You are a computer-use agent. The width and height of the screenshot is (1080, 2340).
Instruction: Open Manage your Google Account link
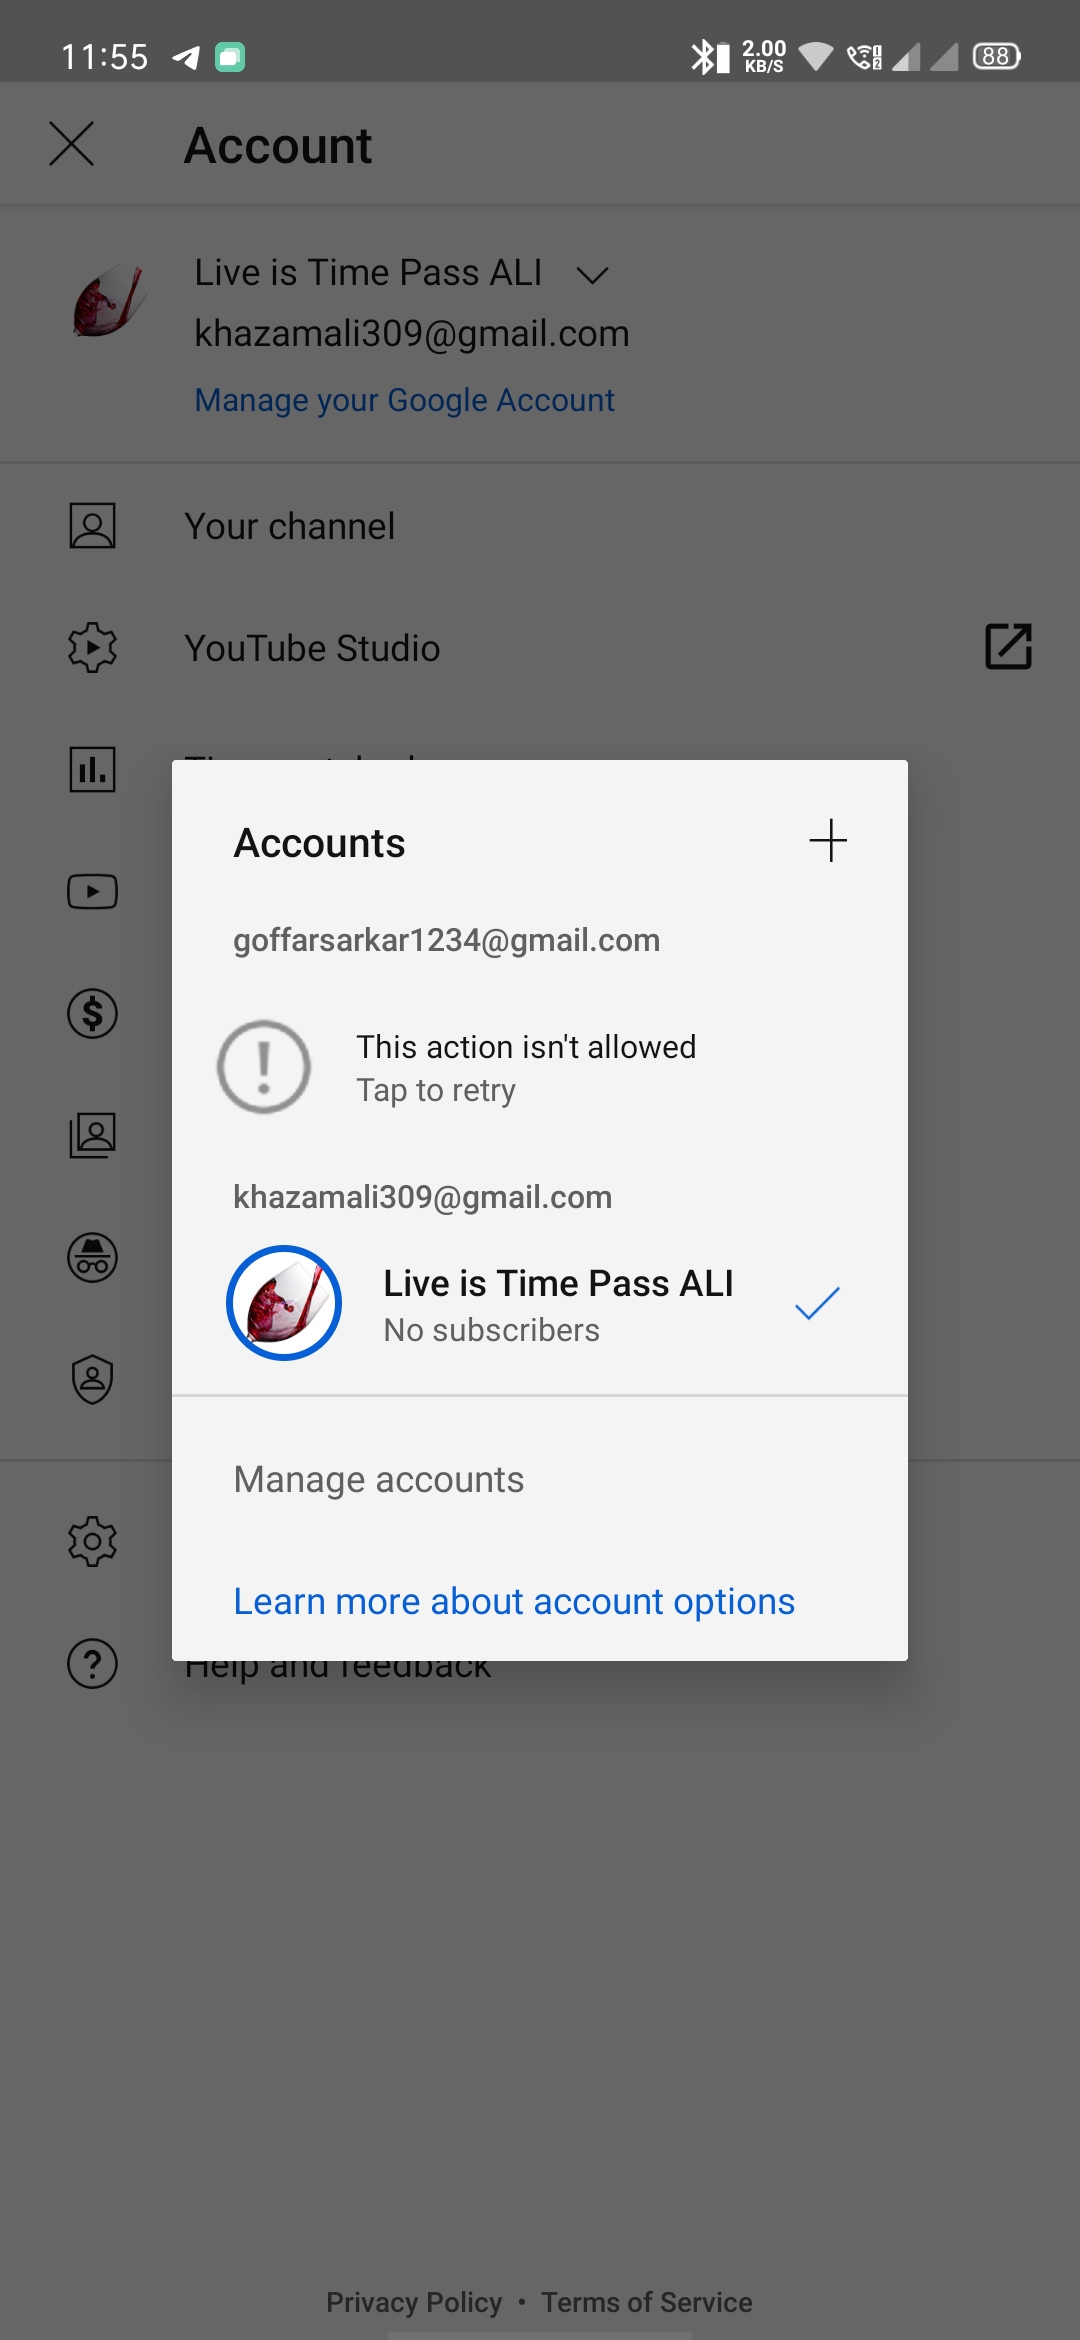point(404,400)
